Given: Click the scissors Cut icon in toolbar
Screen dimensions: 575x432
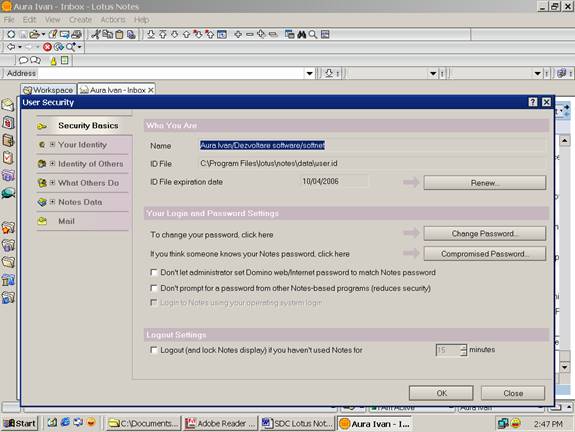Looking at the screenshot, I should (x=96, y=34).
